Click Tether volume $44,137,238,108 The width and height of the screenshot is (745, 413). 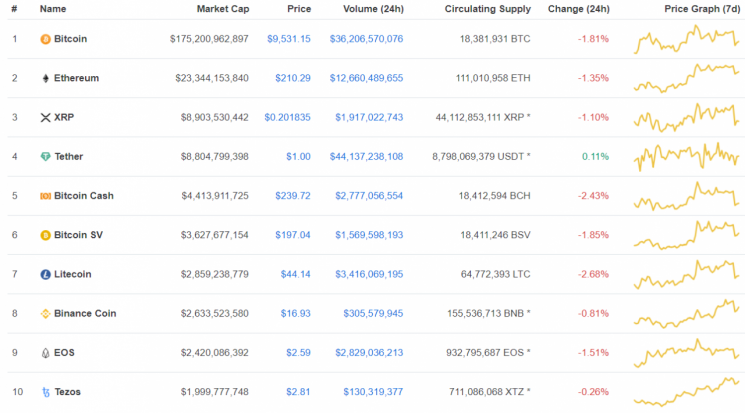tap(366, 156)
